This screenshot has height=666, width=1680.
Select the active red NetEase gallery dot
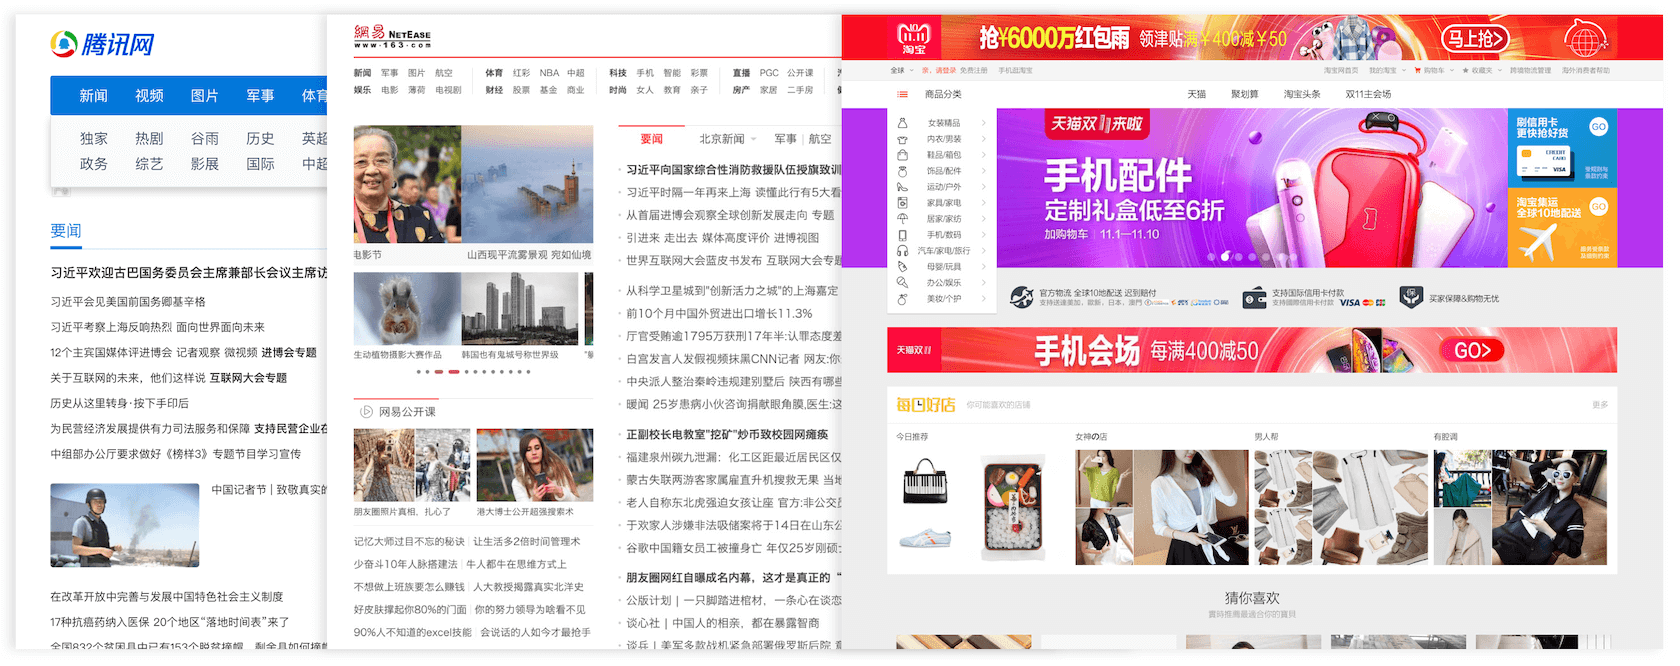click(454, 372)
